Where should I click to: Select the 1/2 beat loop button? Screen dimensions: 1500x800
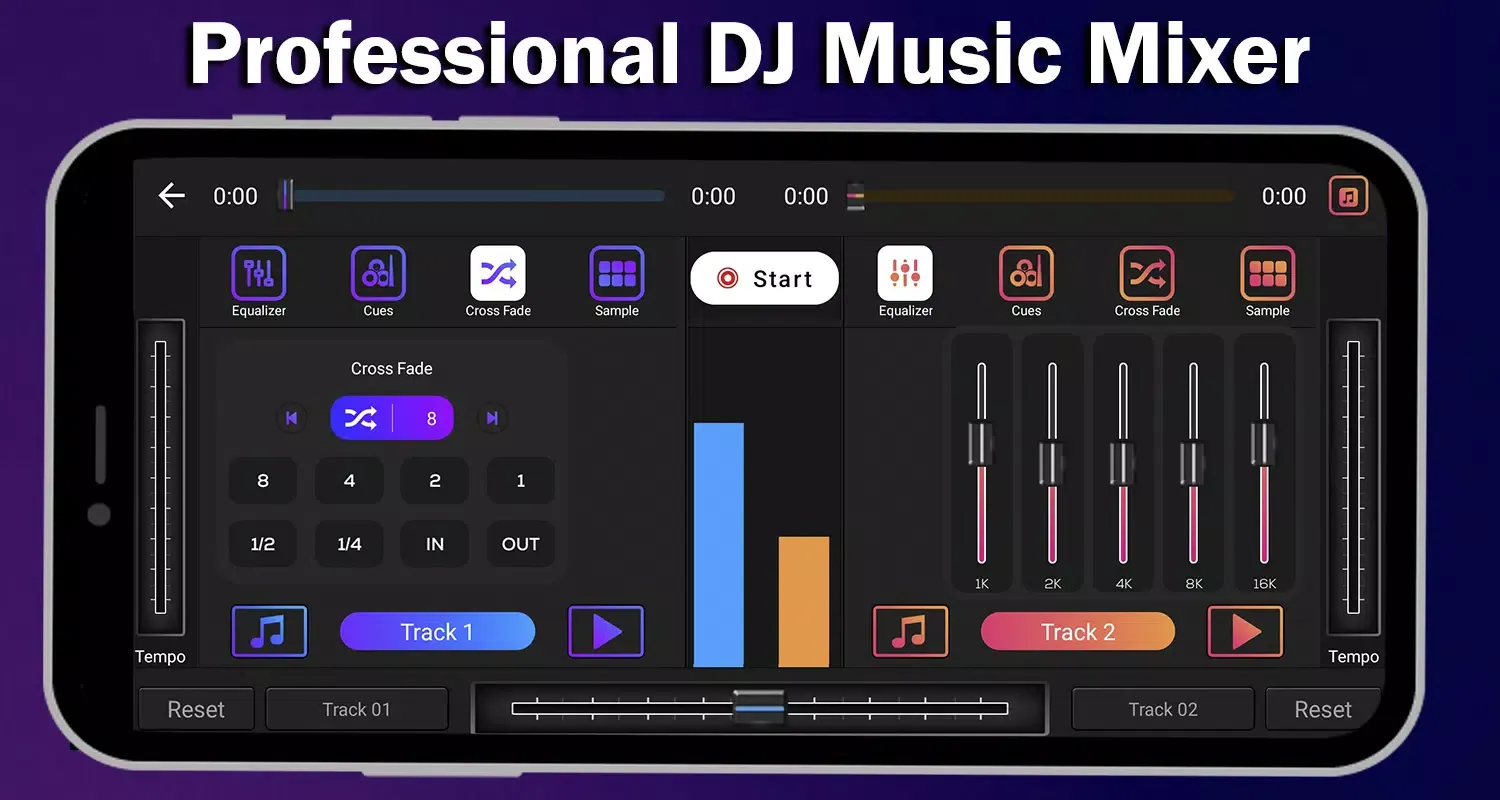pyautogui.click(x=263, y=544)
